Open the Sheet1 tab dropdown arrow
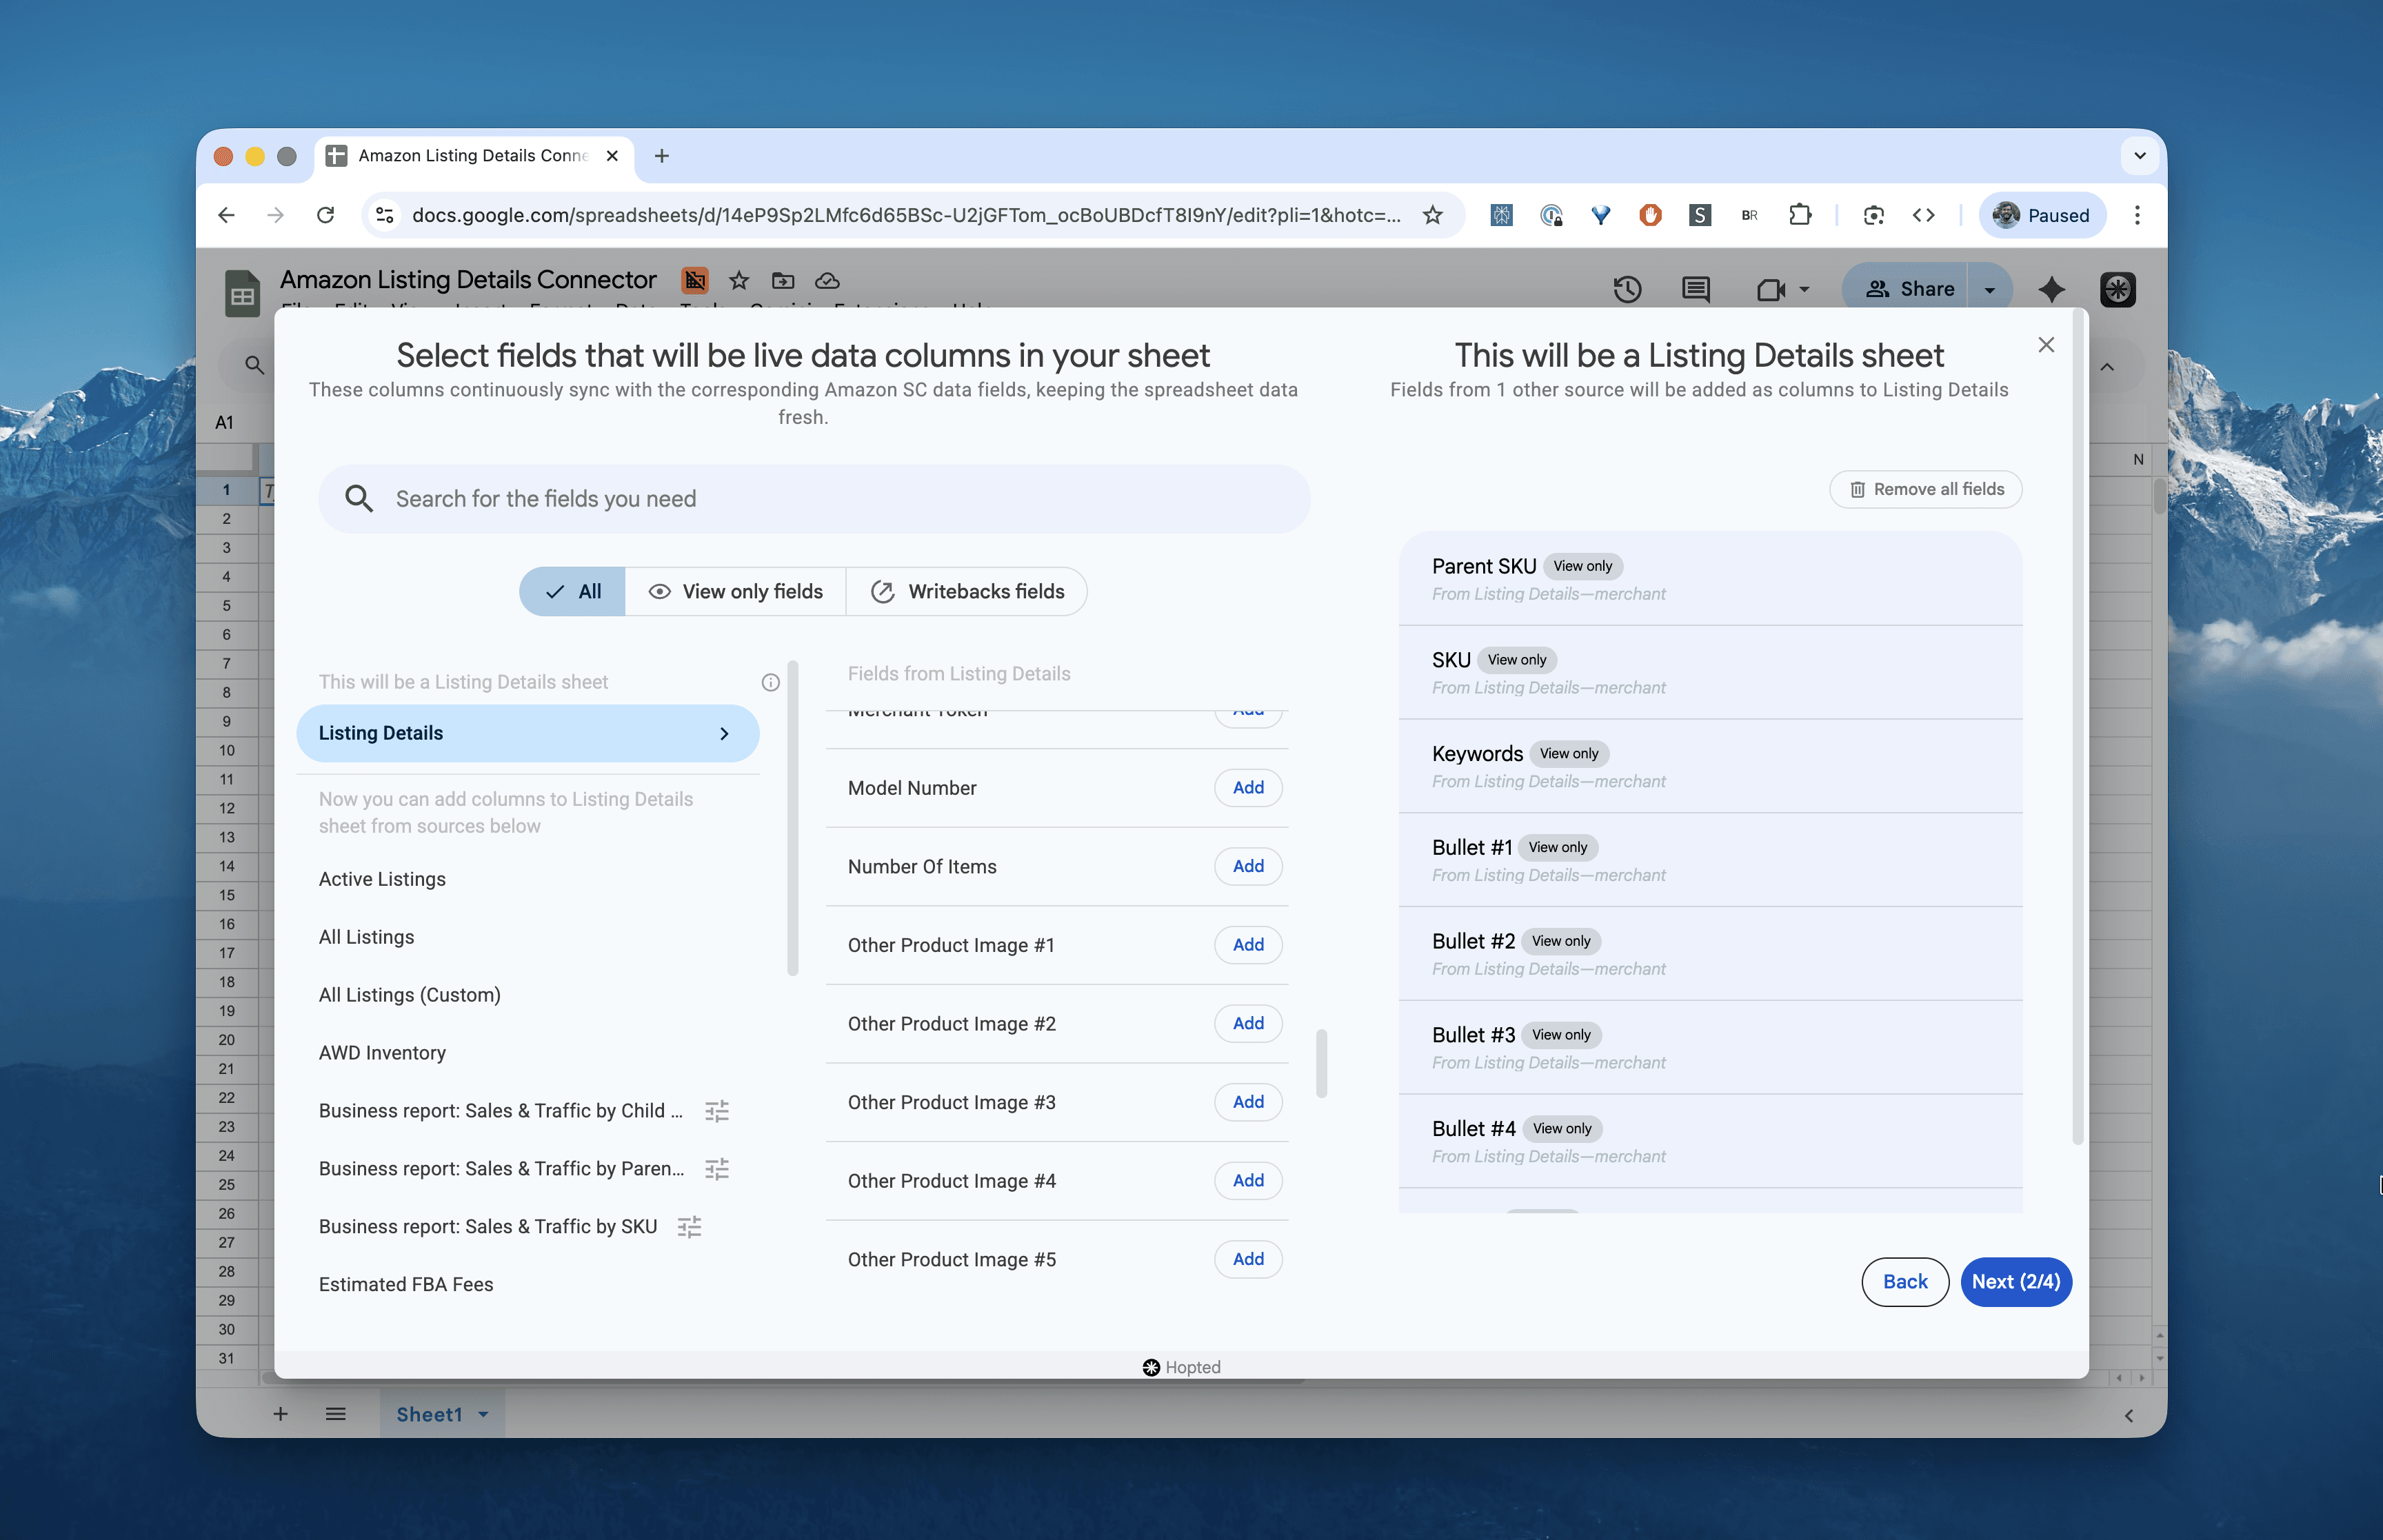 (x=484, y=1414)
